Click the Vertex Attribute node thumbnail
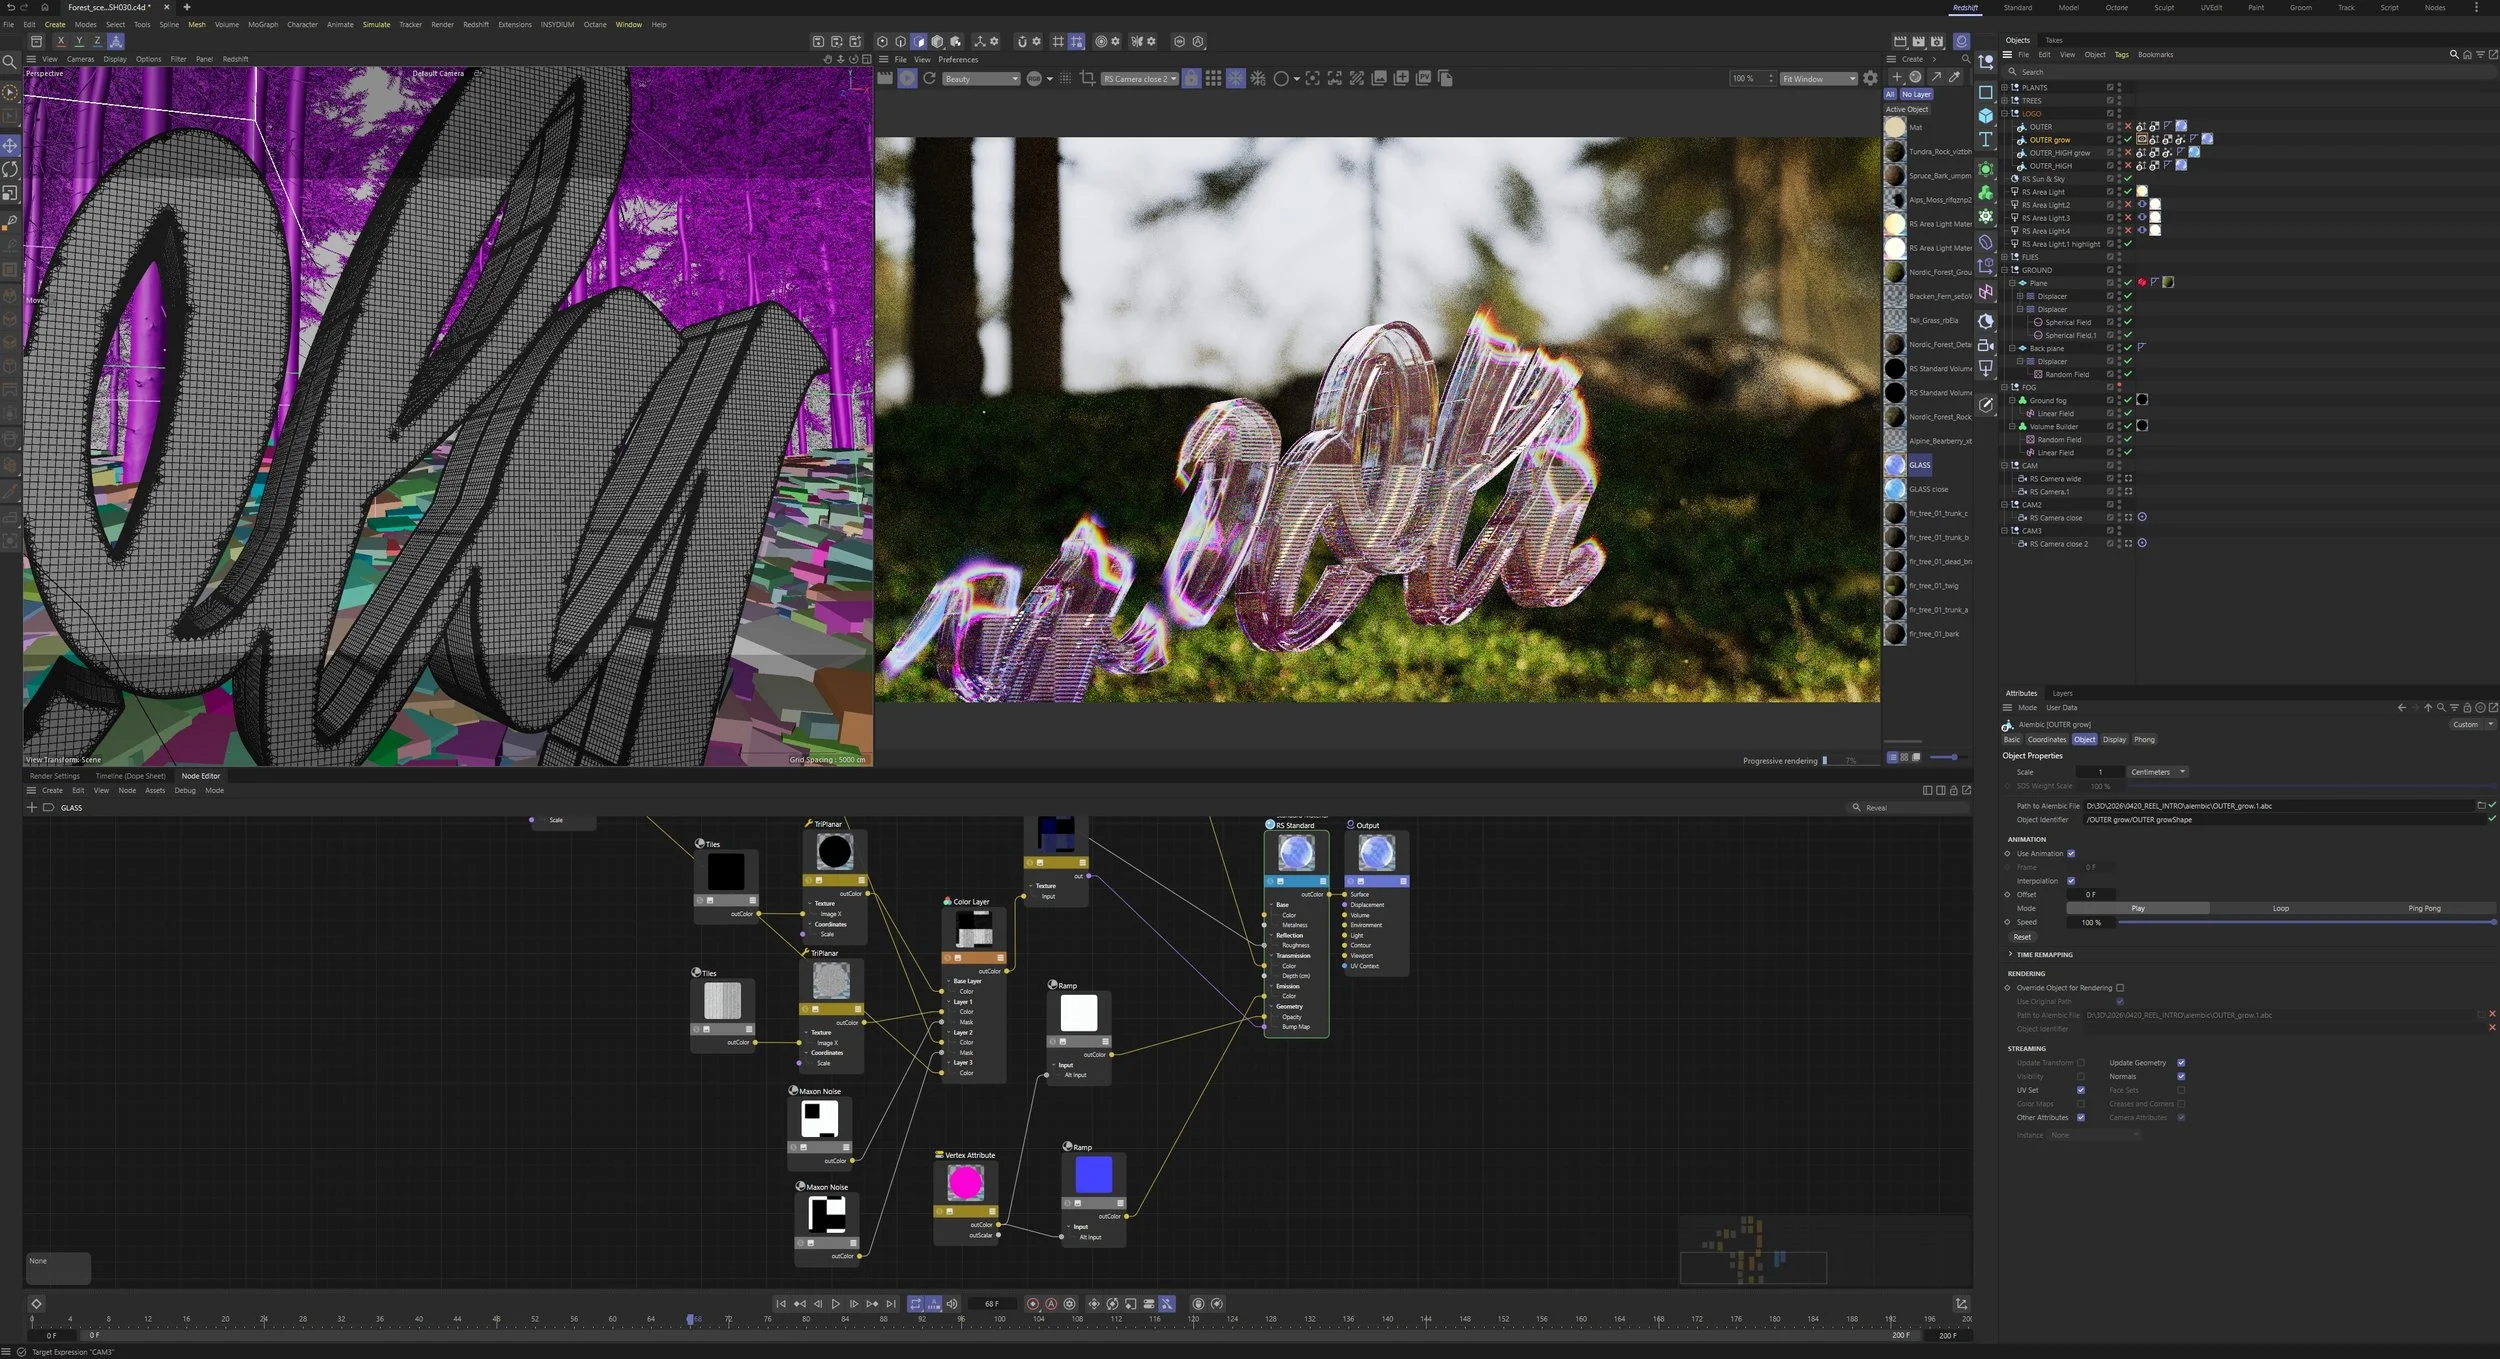 point(965,1183)
